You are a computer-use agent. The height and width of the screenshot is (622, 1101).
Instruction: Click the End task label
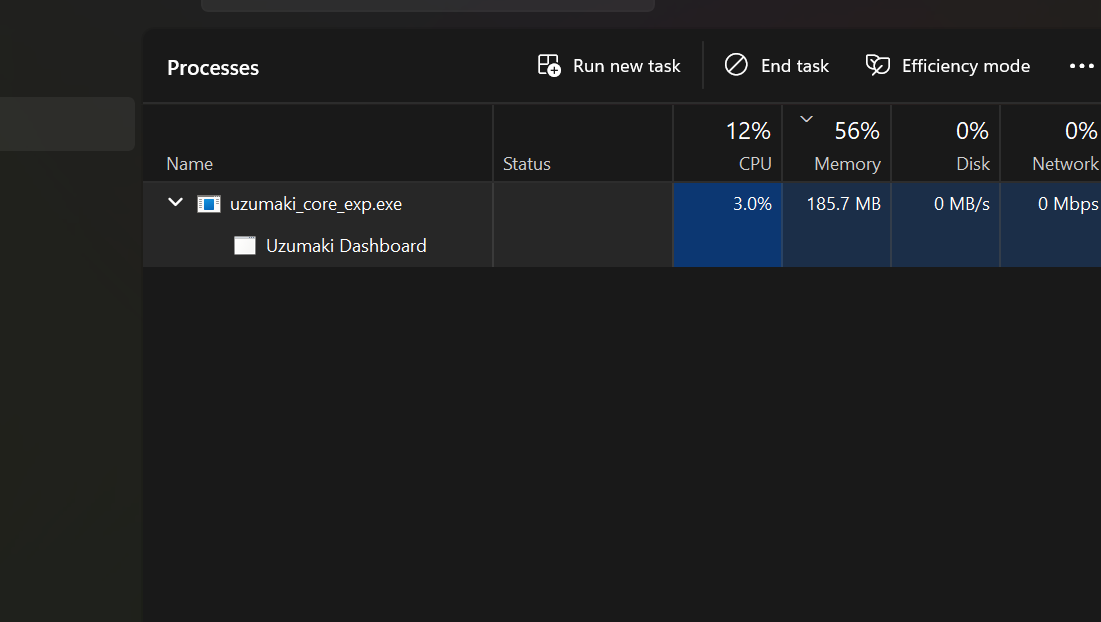coord(795,66)
